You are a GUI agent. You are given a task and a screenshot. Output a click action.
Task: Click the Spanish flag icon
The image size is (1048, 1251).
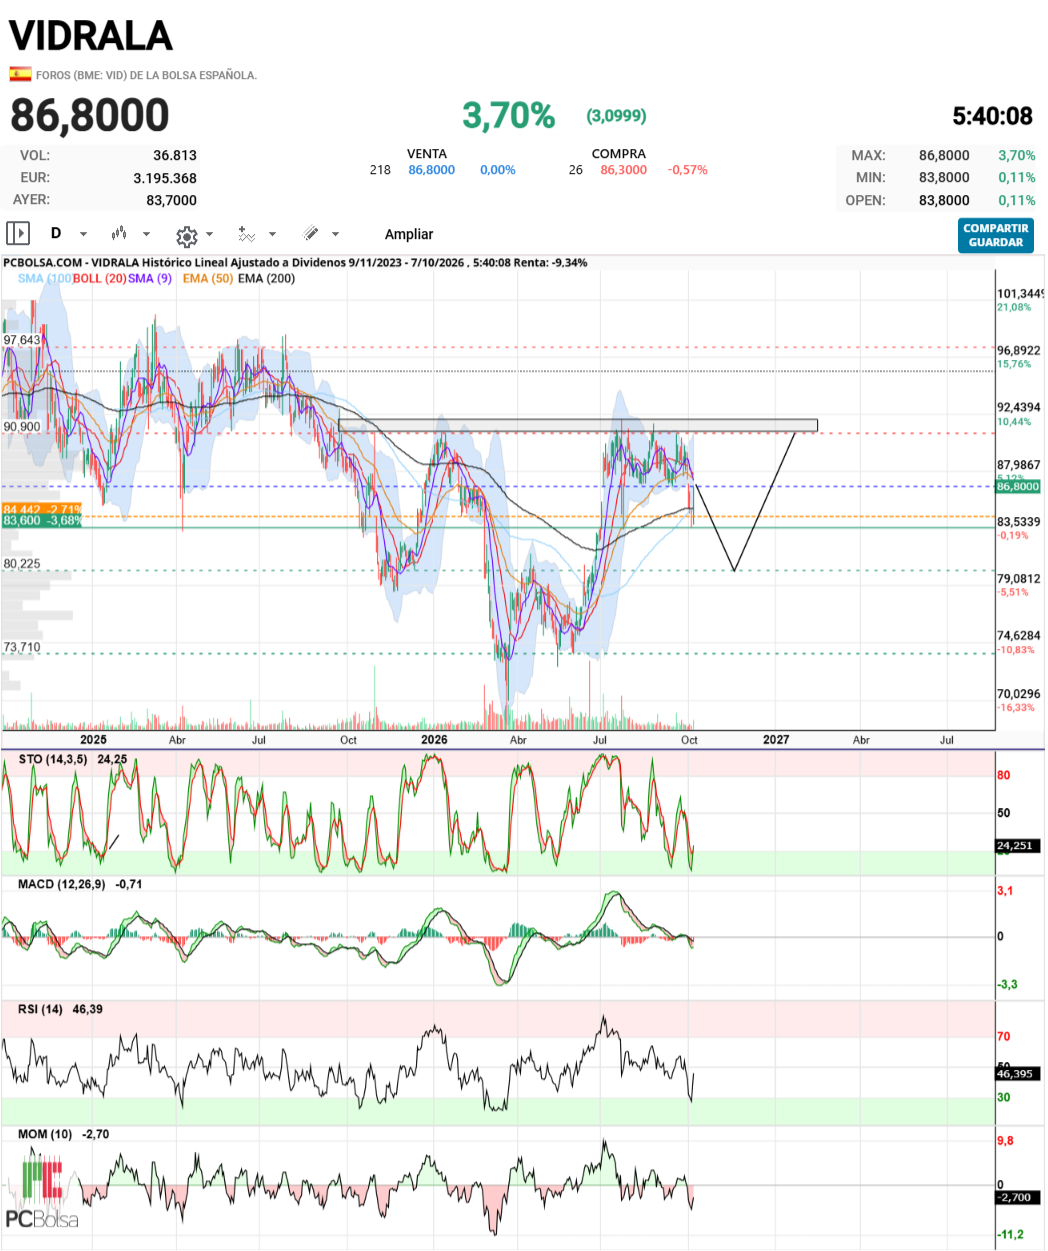19,74
